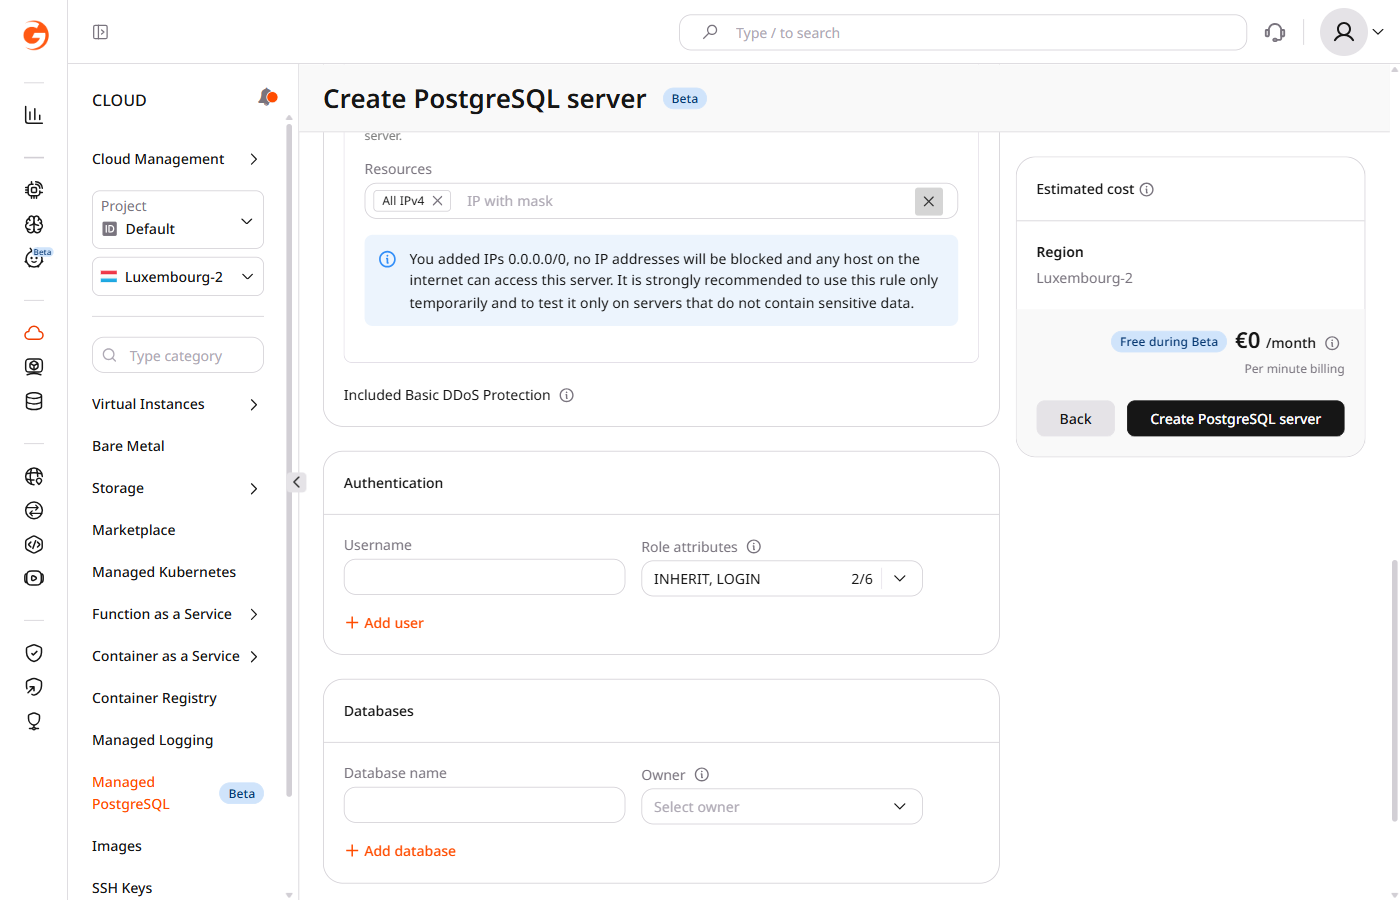Open the Project Default dropdown

(x=178, y=220)
